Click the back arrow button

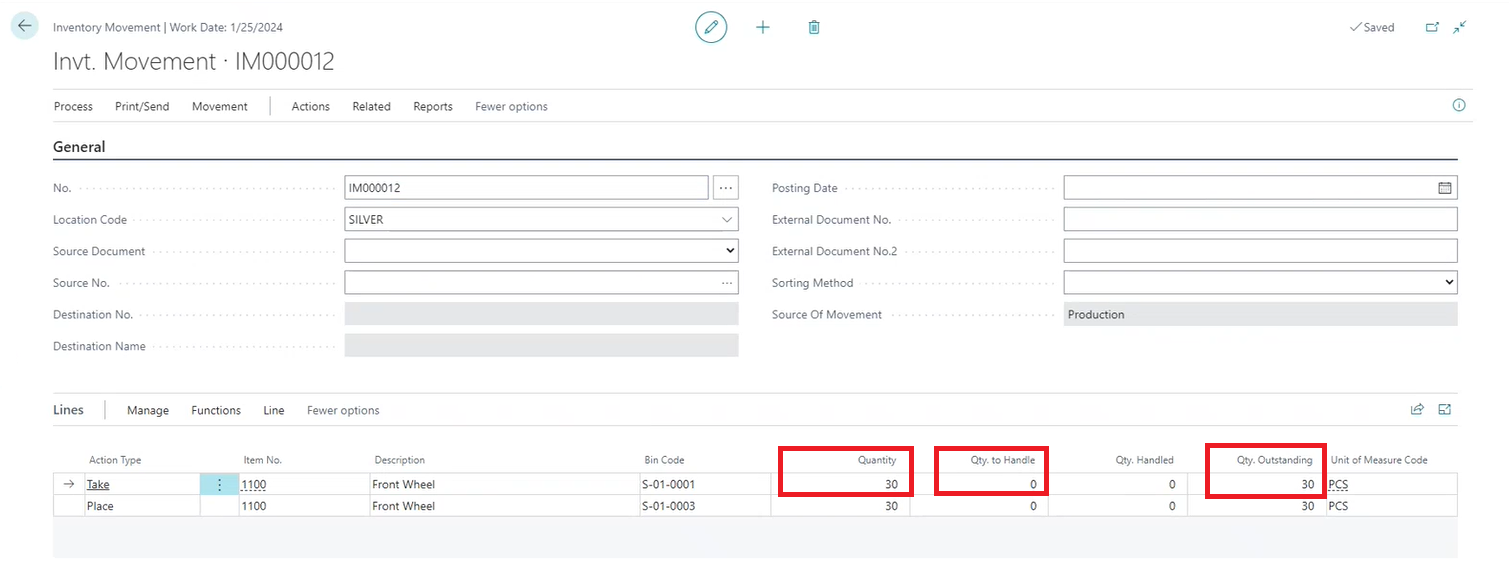click(24, 26)
